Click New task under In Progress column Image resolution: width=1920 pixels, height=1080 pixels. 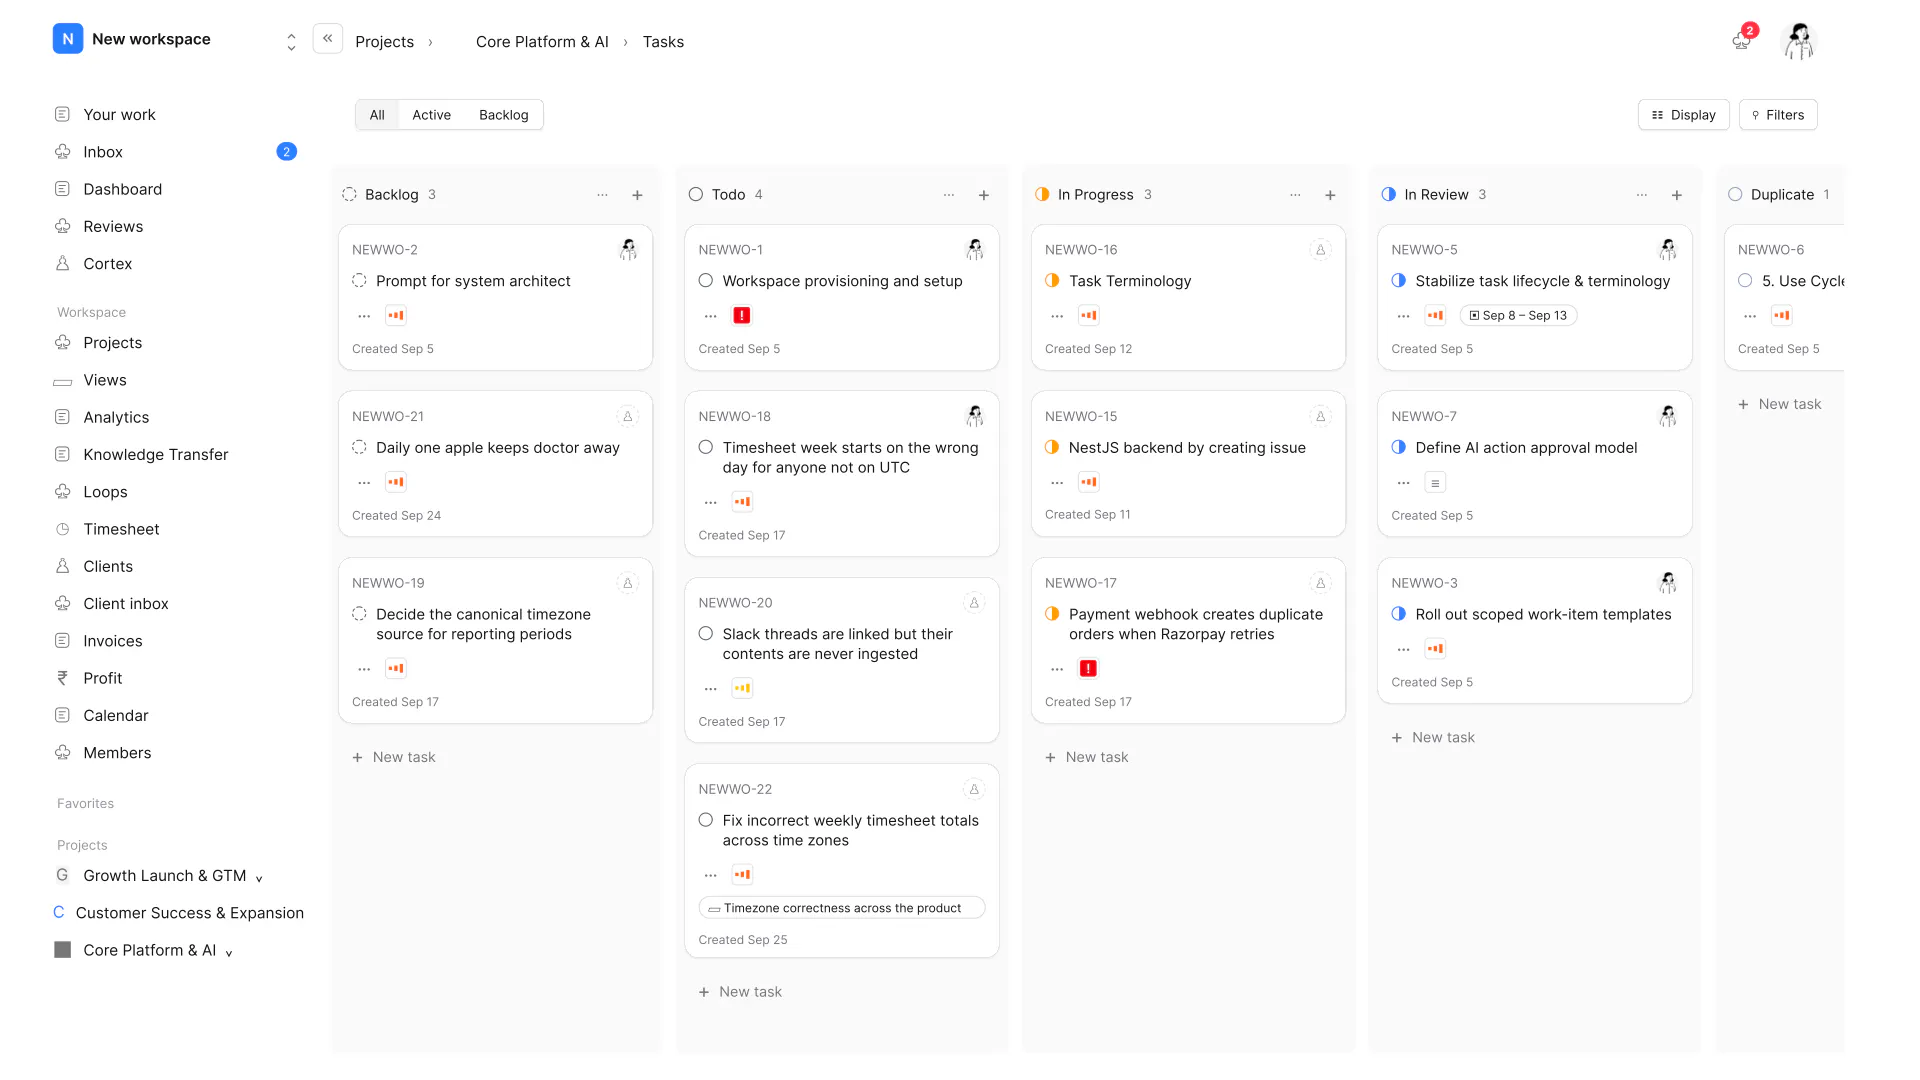point(1086,757)
